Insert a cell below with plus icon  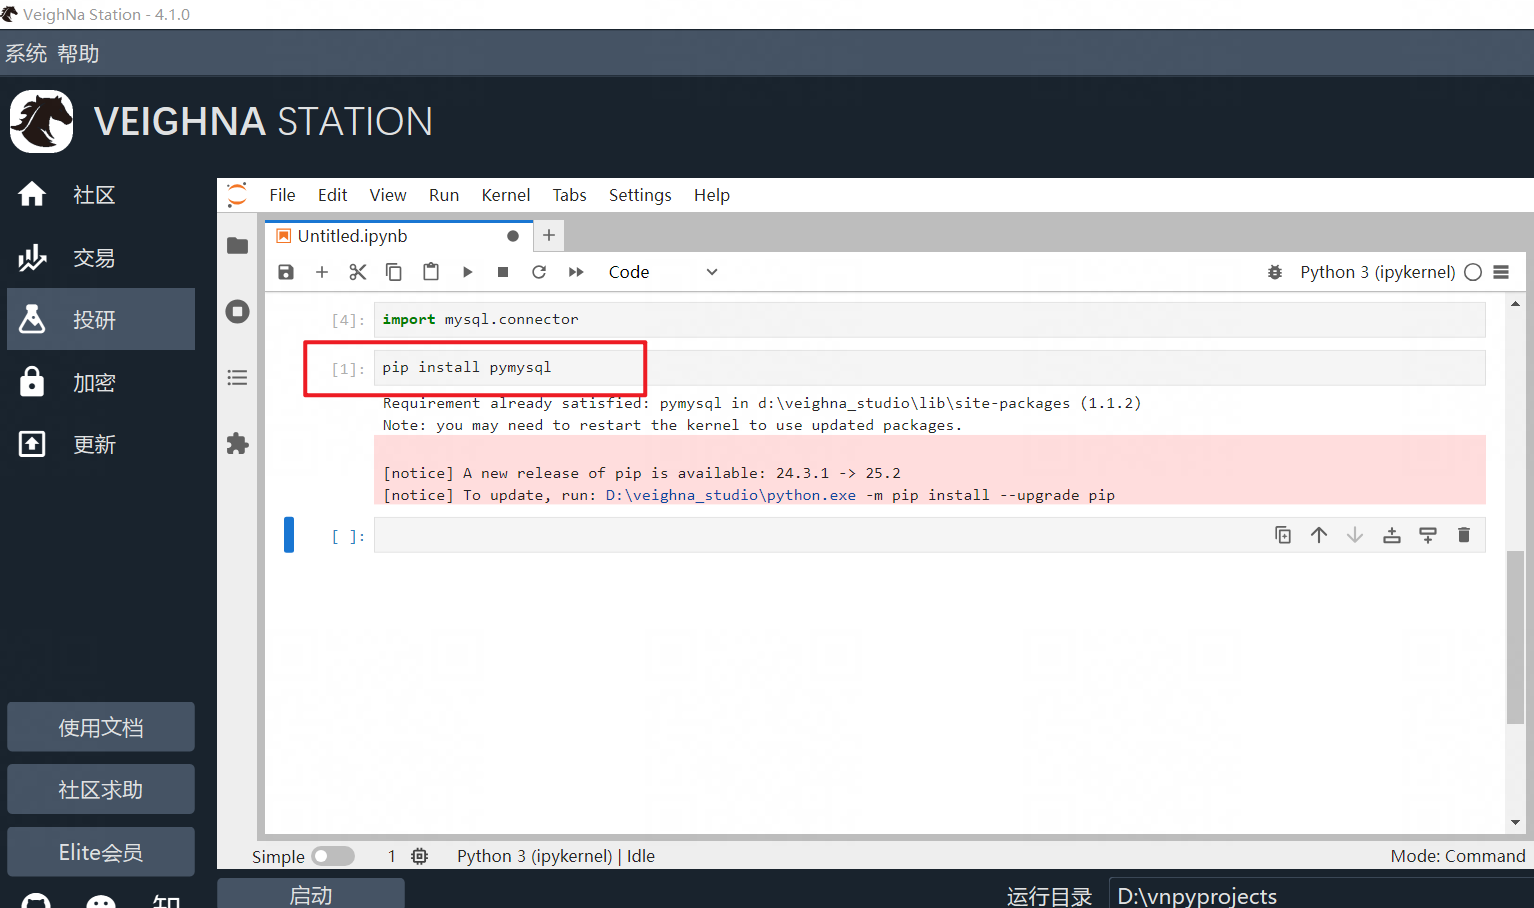tap(322, 272)
